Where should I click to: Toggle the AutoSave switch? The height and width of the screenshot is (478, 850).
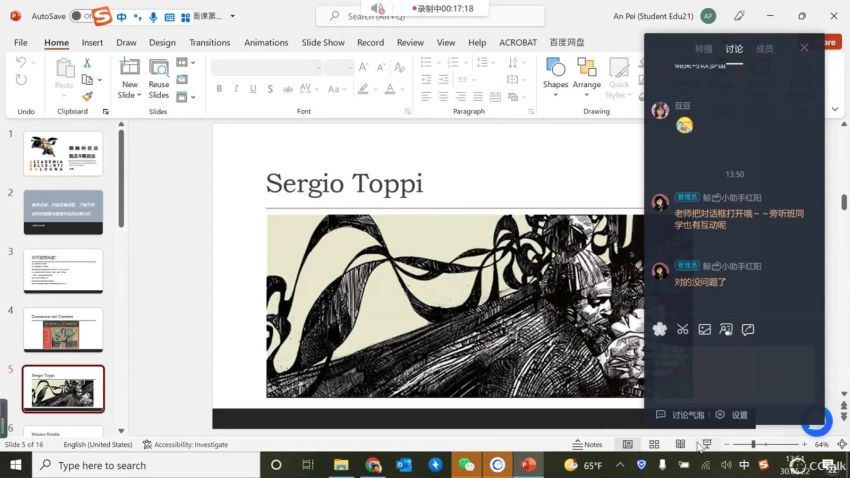point(80,16)
